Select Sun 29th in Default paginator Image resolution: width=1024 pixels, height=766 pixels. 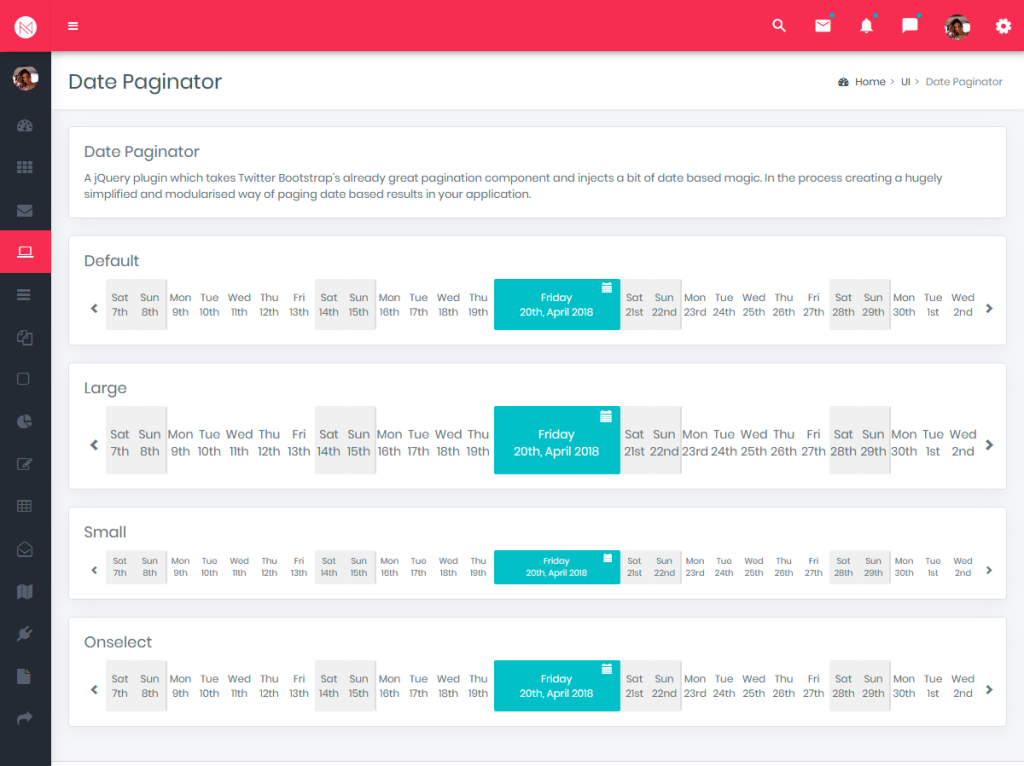[873, 305]
